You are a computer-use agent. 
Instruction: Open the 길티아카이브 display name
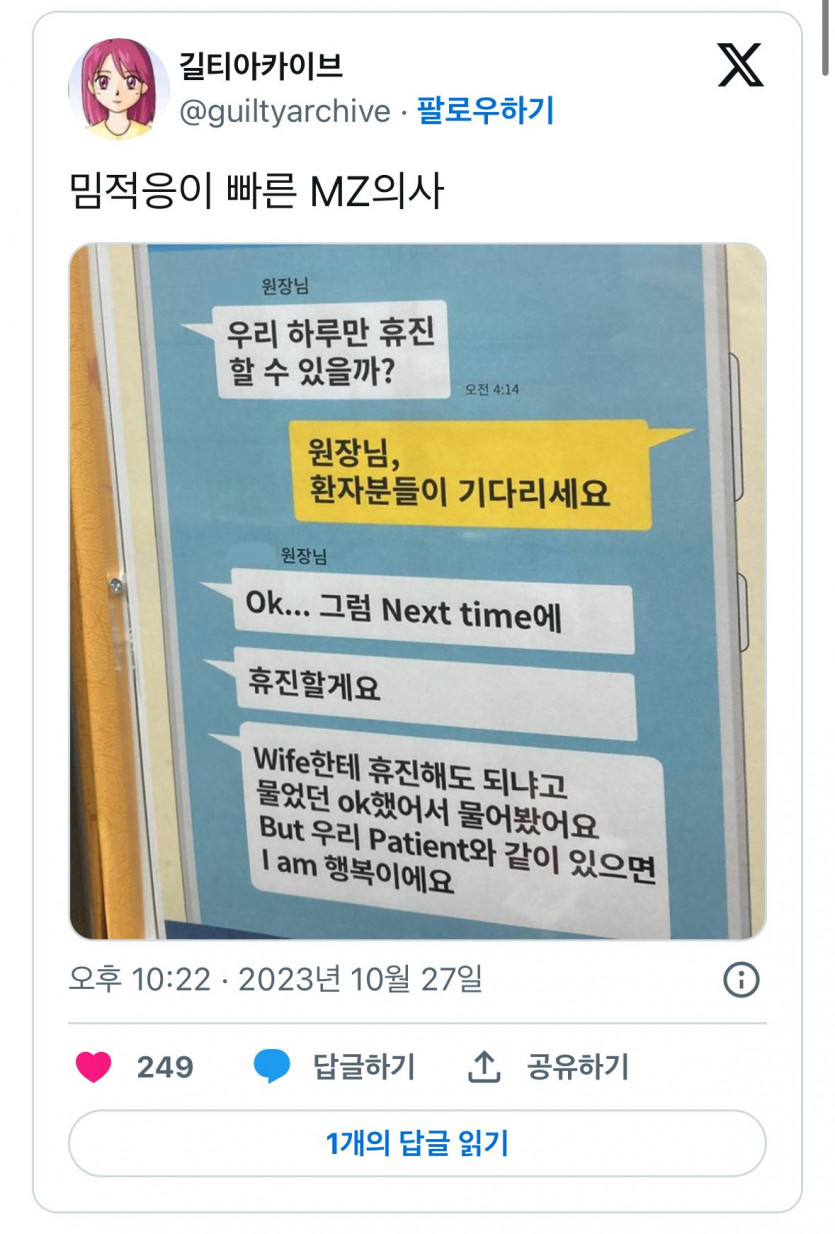(x=260, y=66)
